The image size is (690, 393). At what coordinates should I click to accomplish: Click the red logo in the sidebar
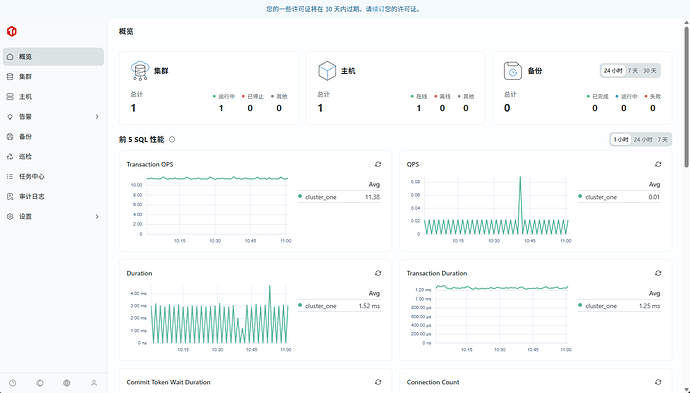point(12,31)
